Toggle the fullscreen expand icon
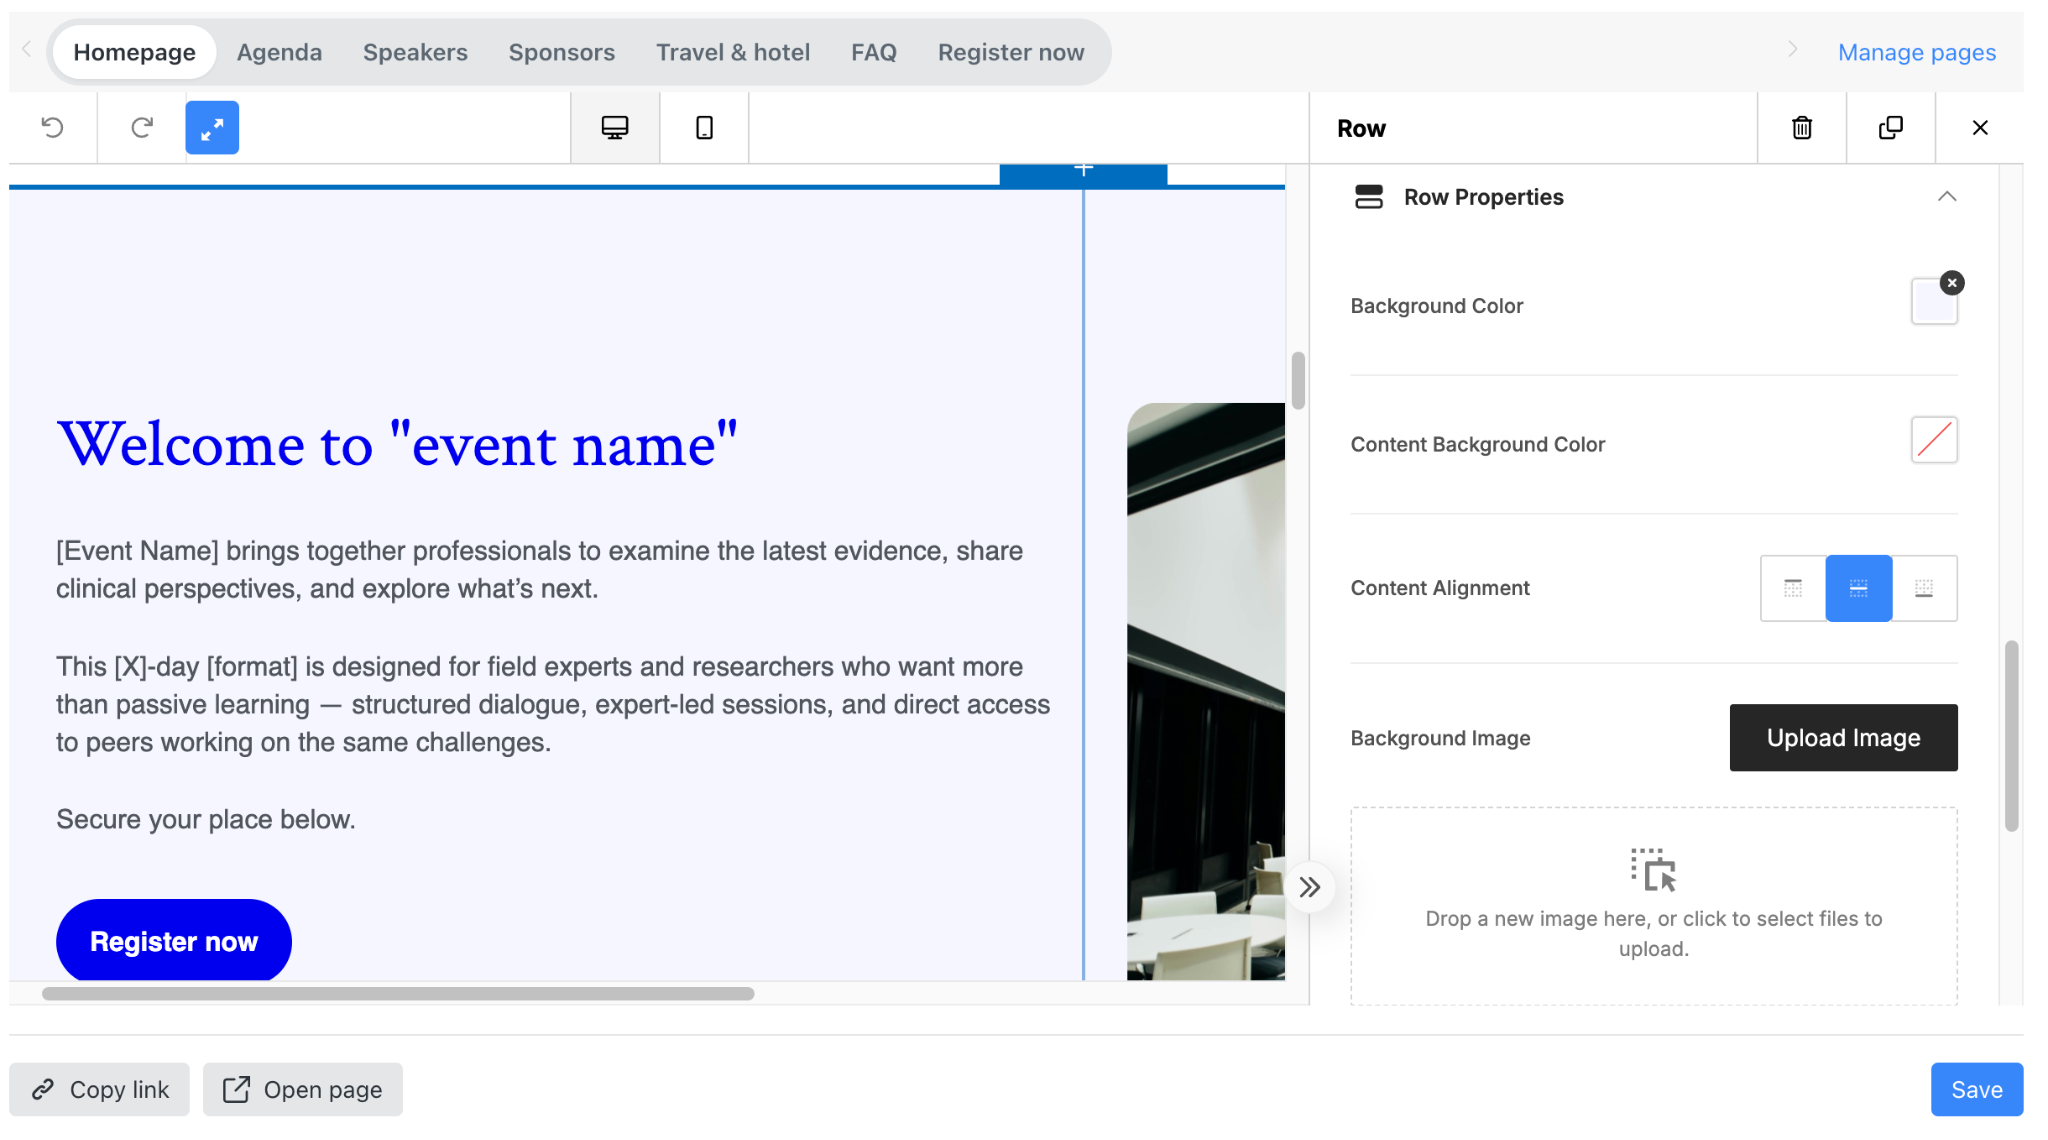Viewport: 2048px width, 1140px height. point(212,127)
